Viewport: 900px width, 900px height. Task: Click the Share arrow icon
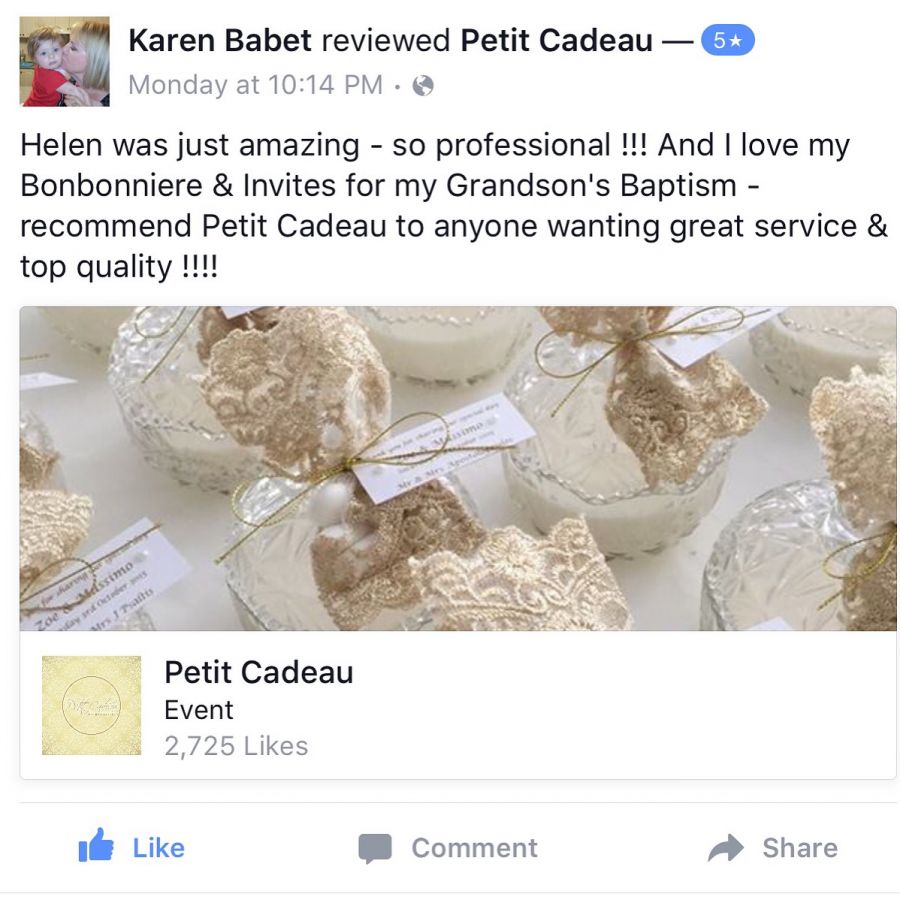pos(726,848)
